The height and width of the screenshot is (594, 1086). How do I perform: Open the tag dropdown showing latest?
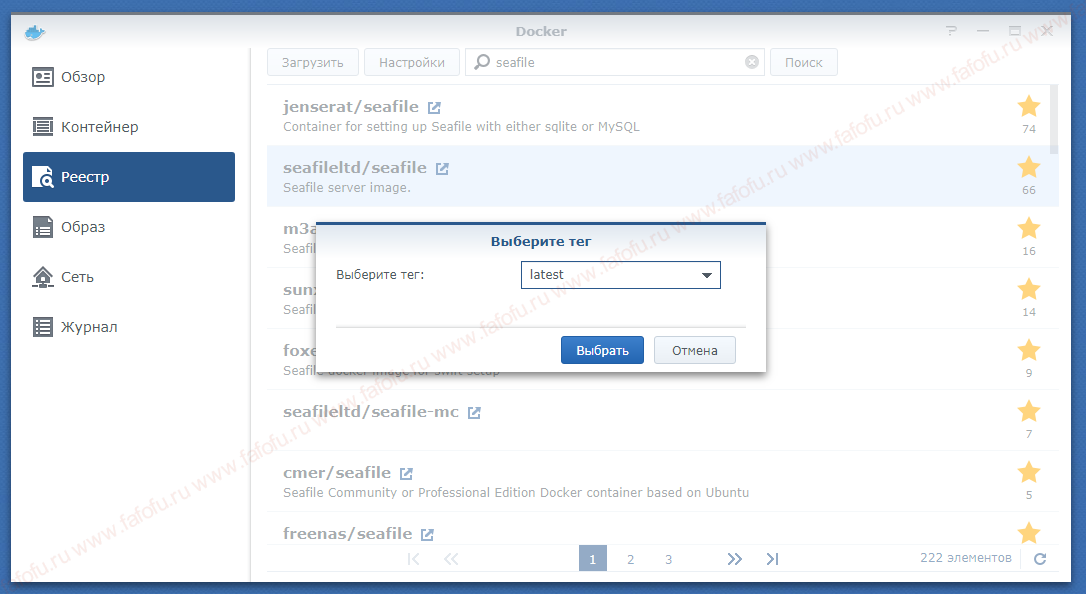click(621, 275)
